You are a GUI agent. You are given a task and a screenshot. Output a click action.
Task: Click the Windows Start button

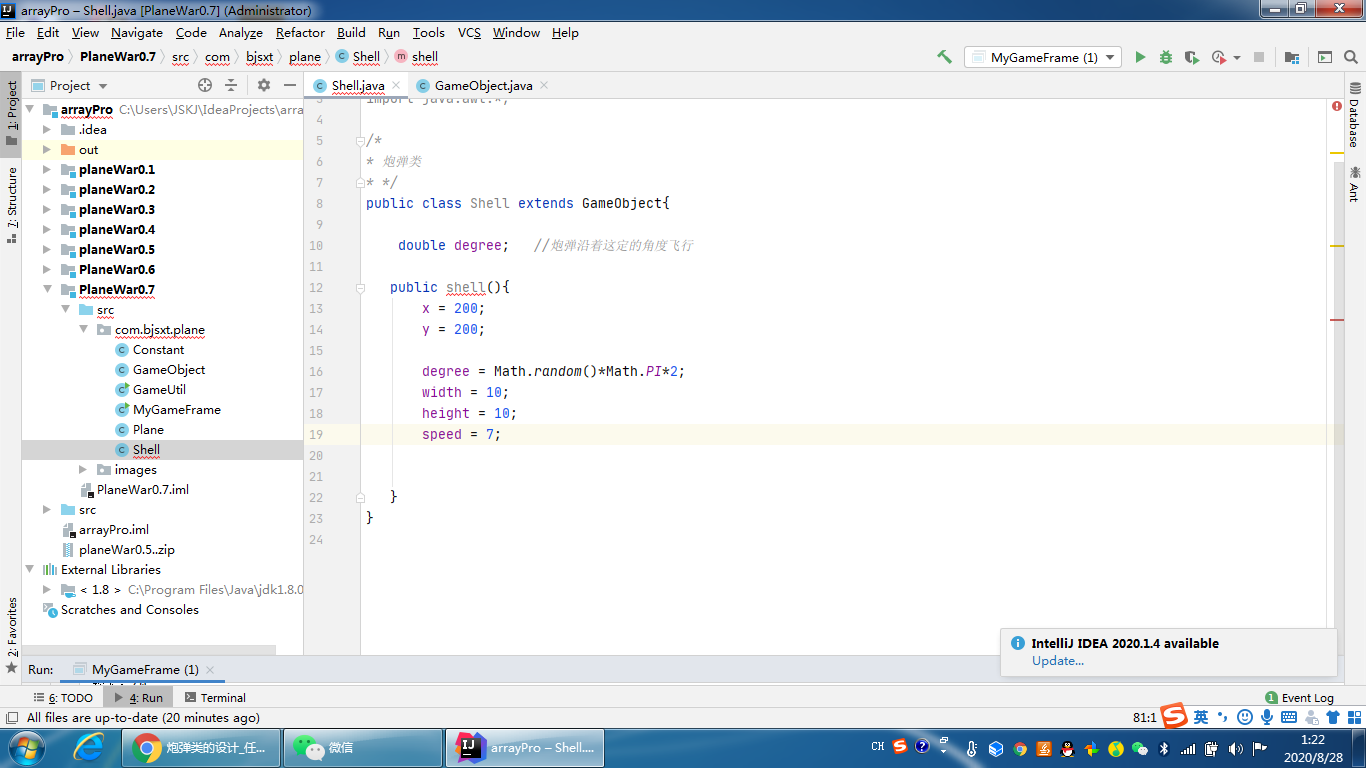(x=26, y=747)
